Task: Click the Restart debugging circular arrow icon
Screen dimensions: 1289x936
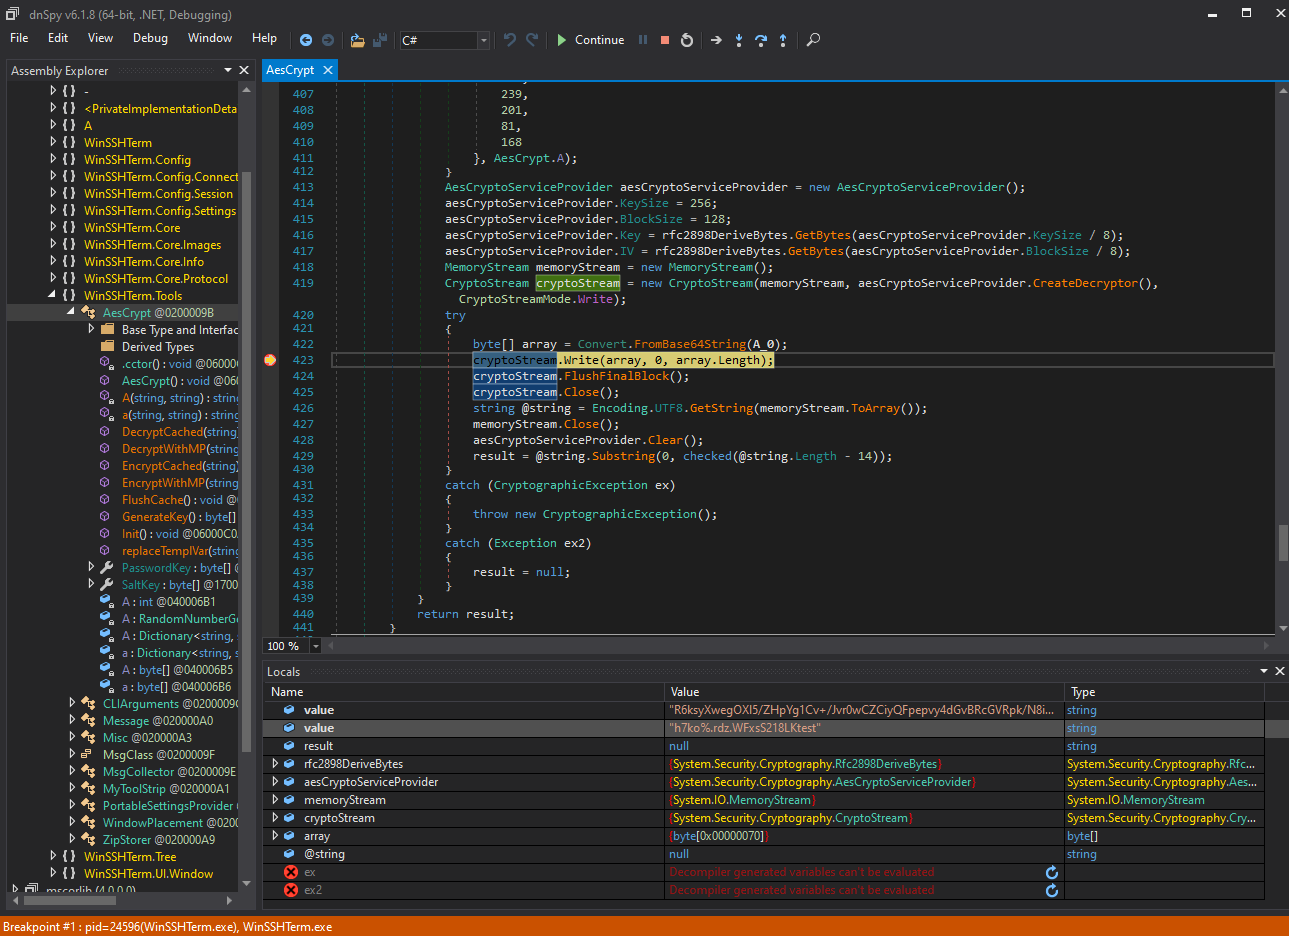Action: tap(687, 40)
